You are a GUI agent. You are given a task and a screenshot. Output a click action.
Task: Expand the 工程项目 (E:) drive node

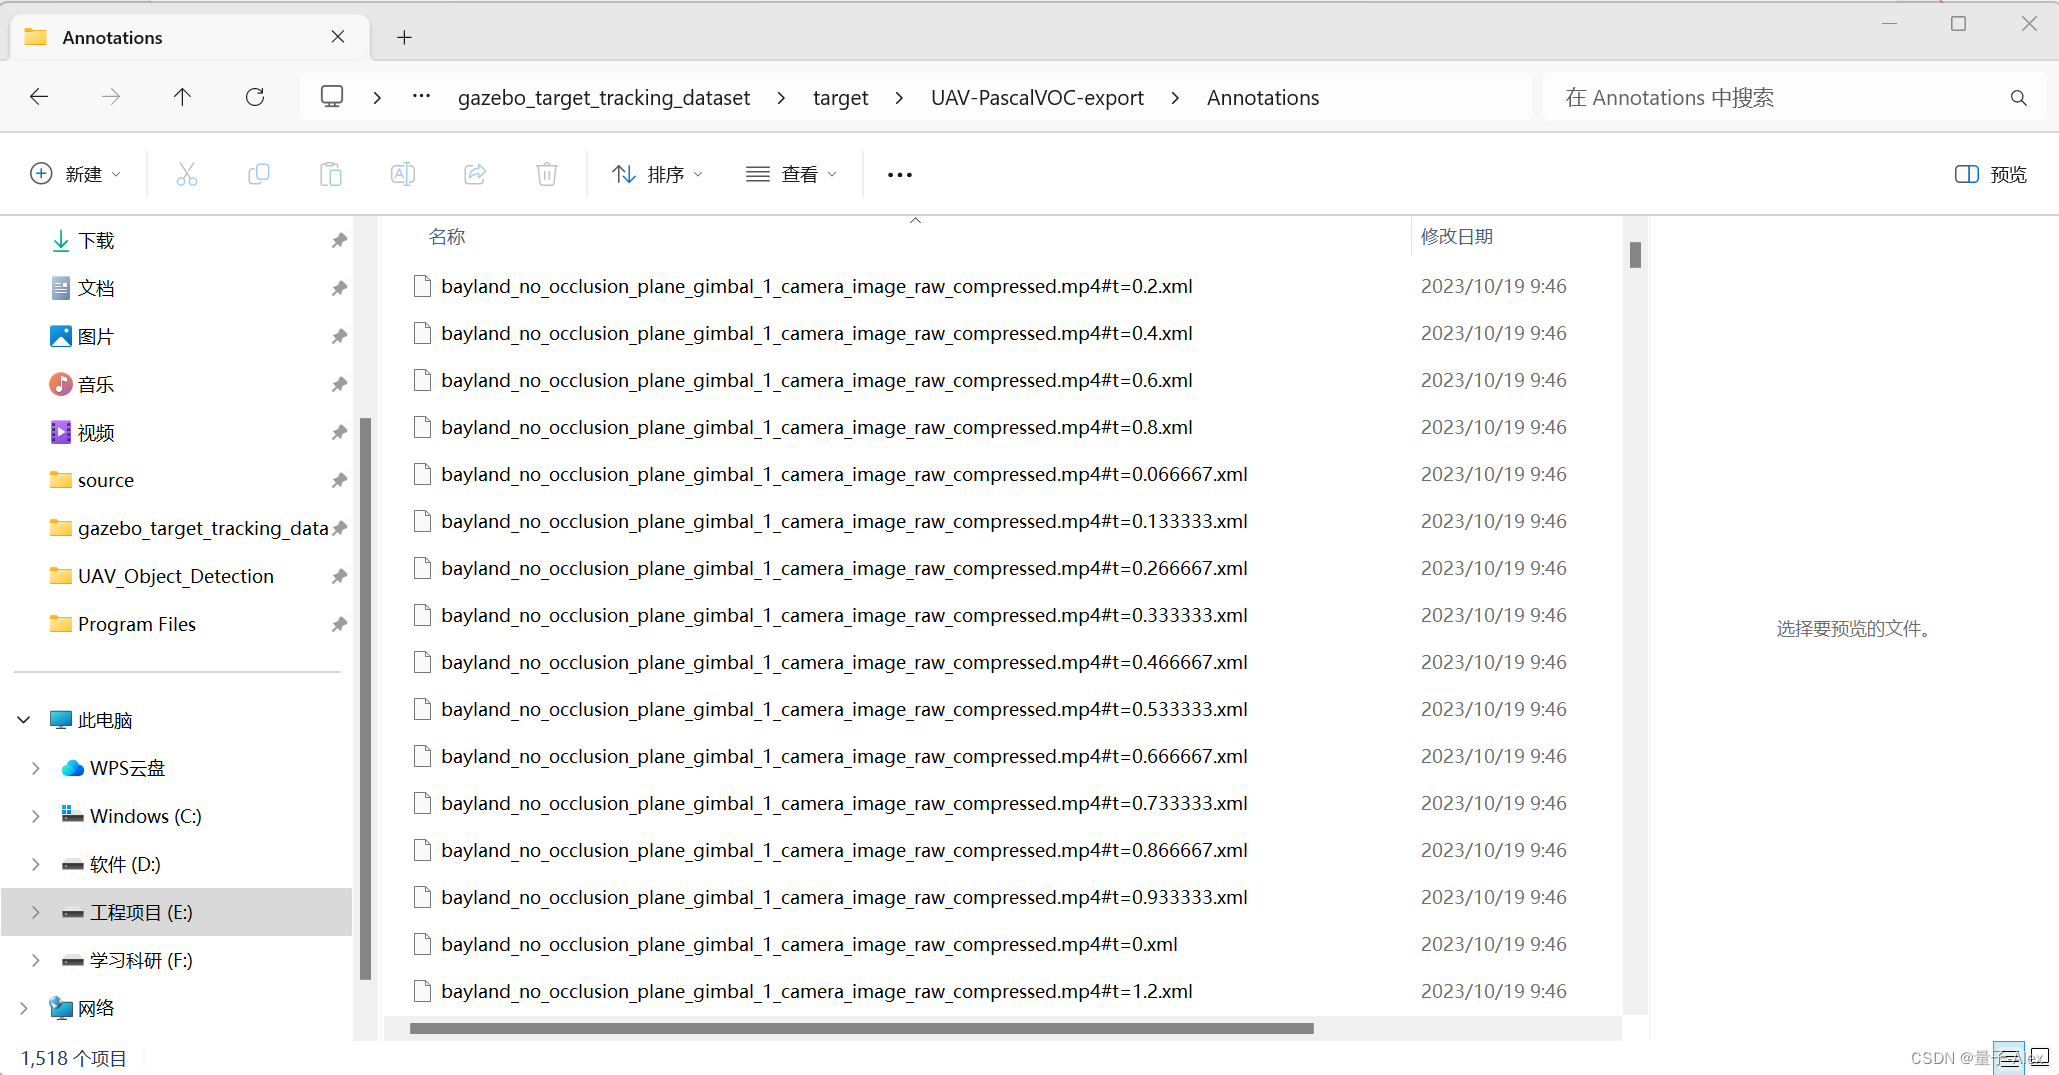pyautogui.click(x=36, y=912)
